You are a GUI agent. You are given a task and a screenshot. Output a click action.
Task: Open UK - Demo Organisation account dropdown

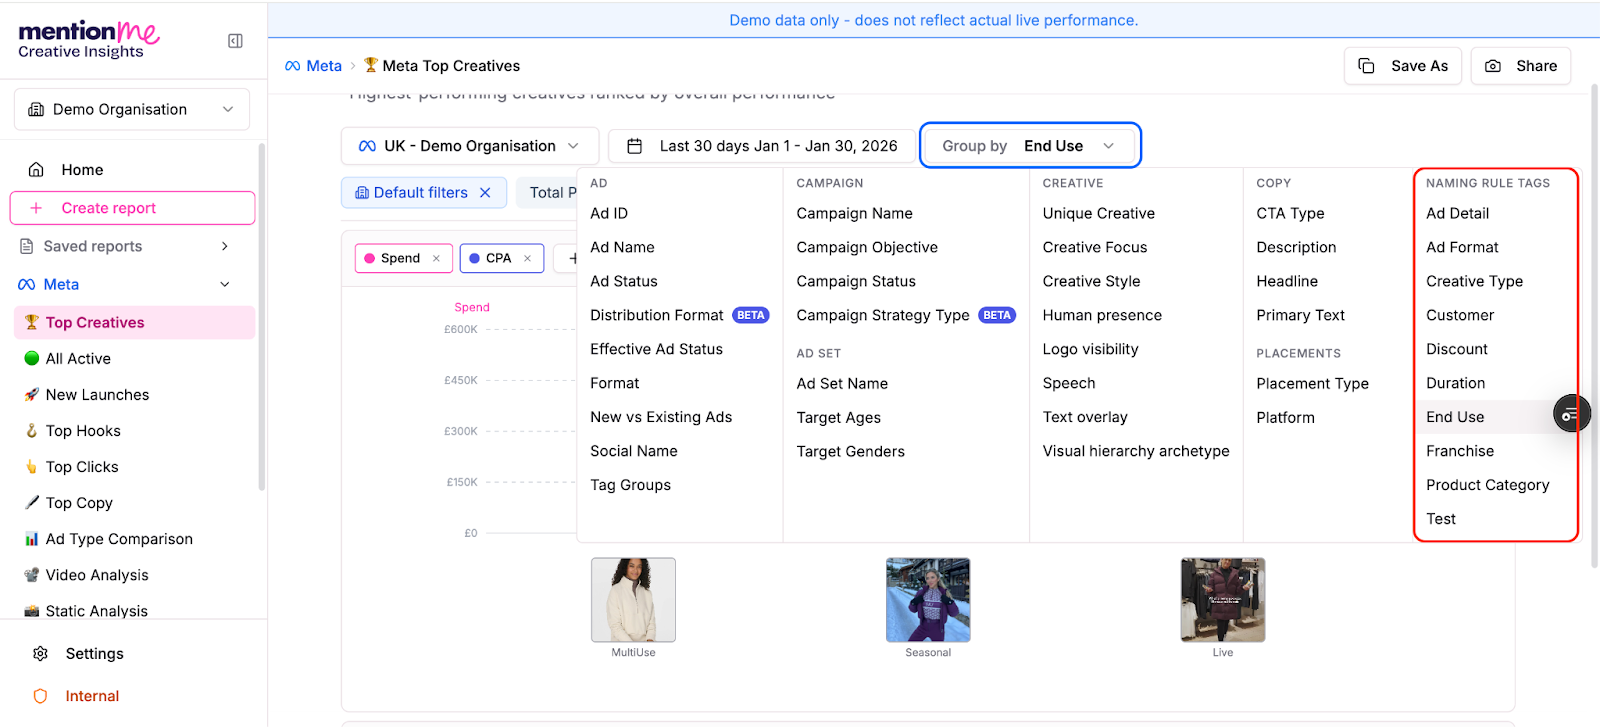coord(470,146)
